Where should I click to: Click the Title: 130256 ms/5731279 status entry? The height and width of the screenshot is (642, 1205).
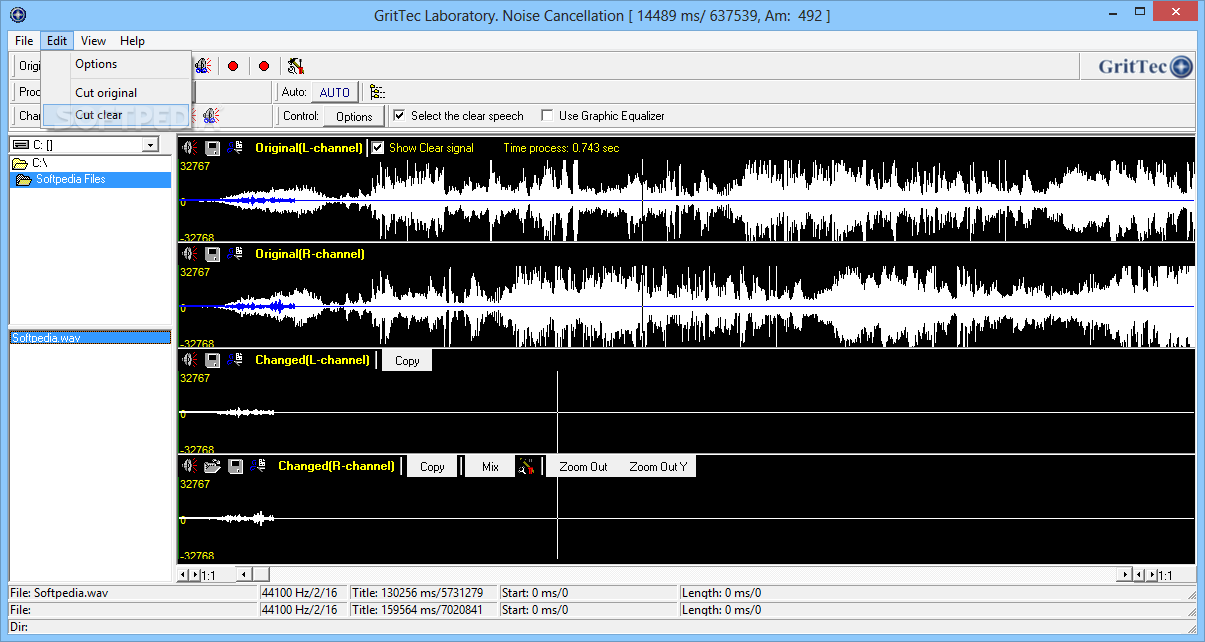[x=424, y=593]
